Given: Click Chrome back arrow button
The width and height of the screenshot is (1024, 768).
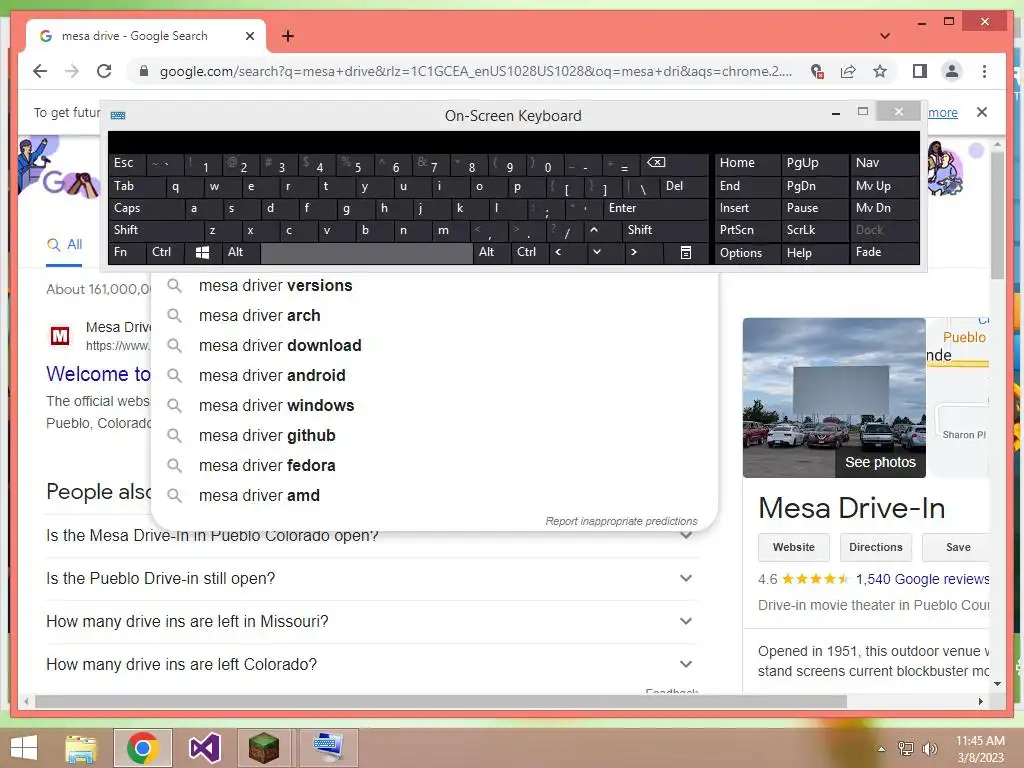Looking at the screenshot, I should tap(40, 71).
